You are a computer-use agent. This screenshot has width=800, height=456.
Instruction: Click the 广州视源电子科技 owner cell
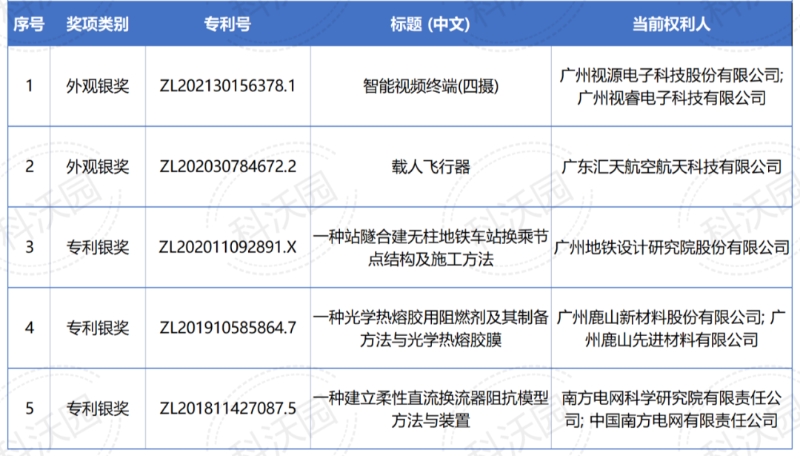672,86
